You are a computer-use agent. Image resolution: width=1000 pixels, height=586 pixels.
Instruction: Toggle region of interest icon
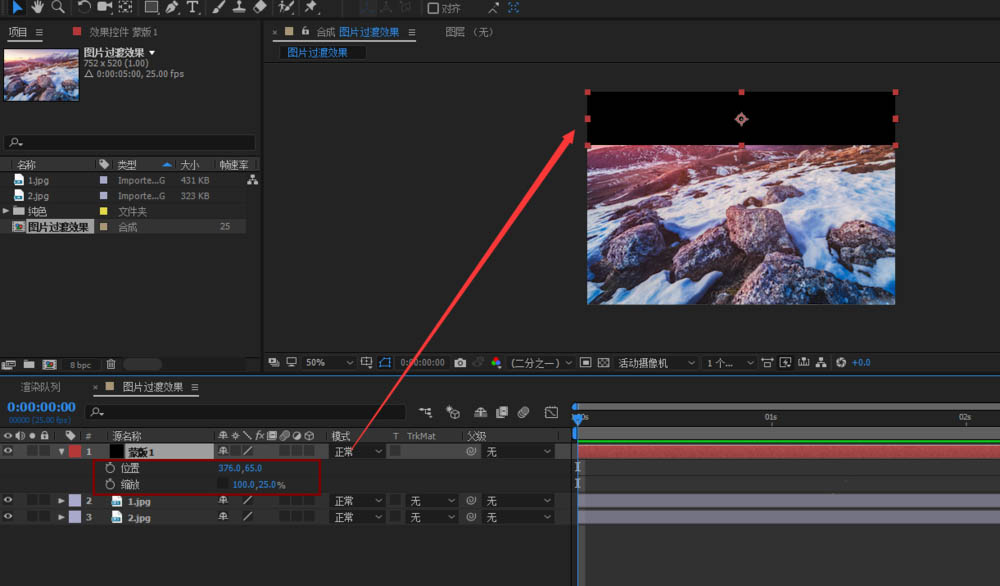[585, 363]
